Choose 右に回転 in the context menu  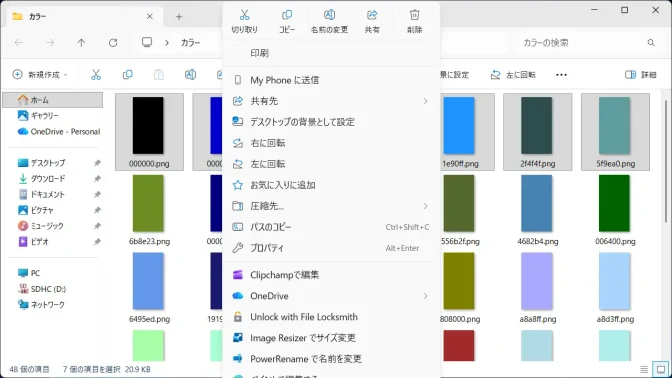pos(331,143)
